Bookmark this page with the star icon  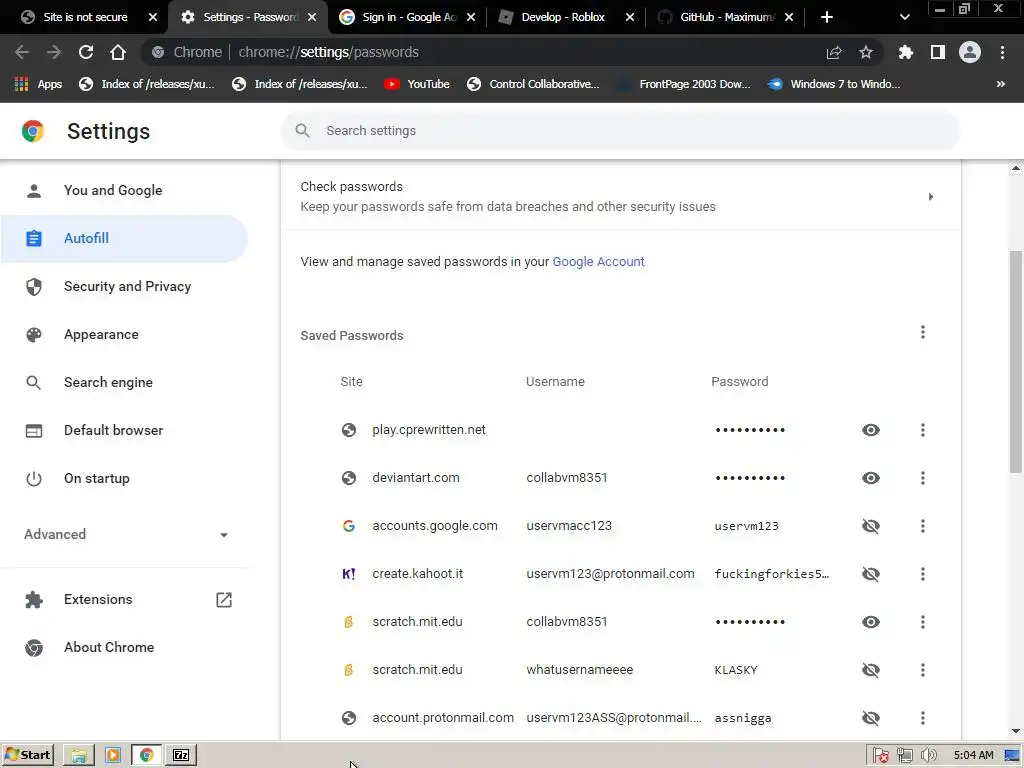click(866, 52)
